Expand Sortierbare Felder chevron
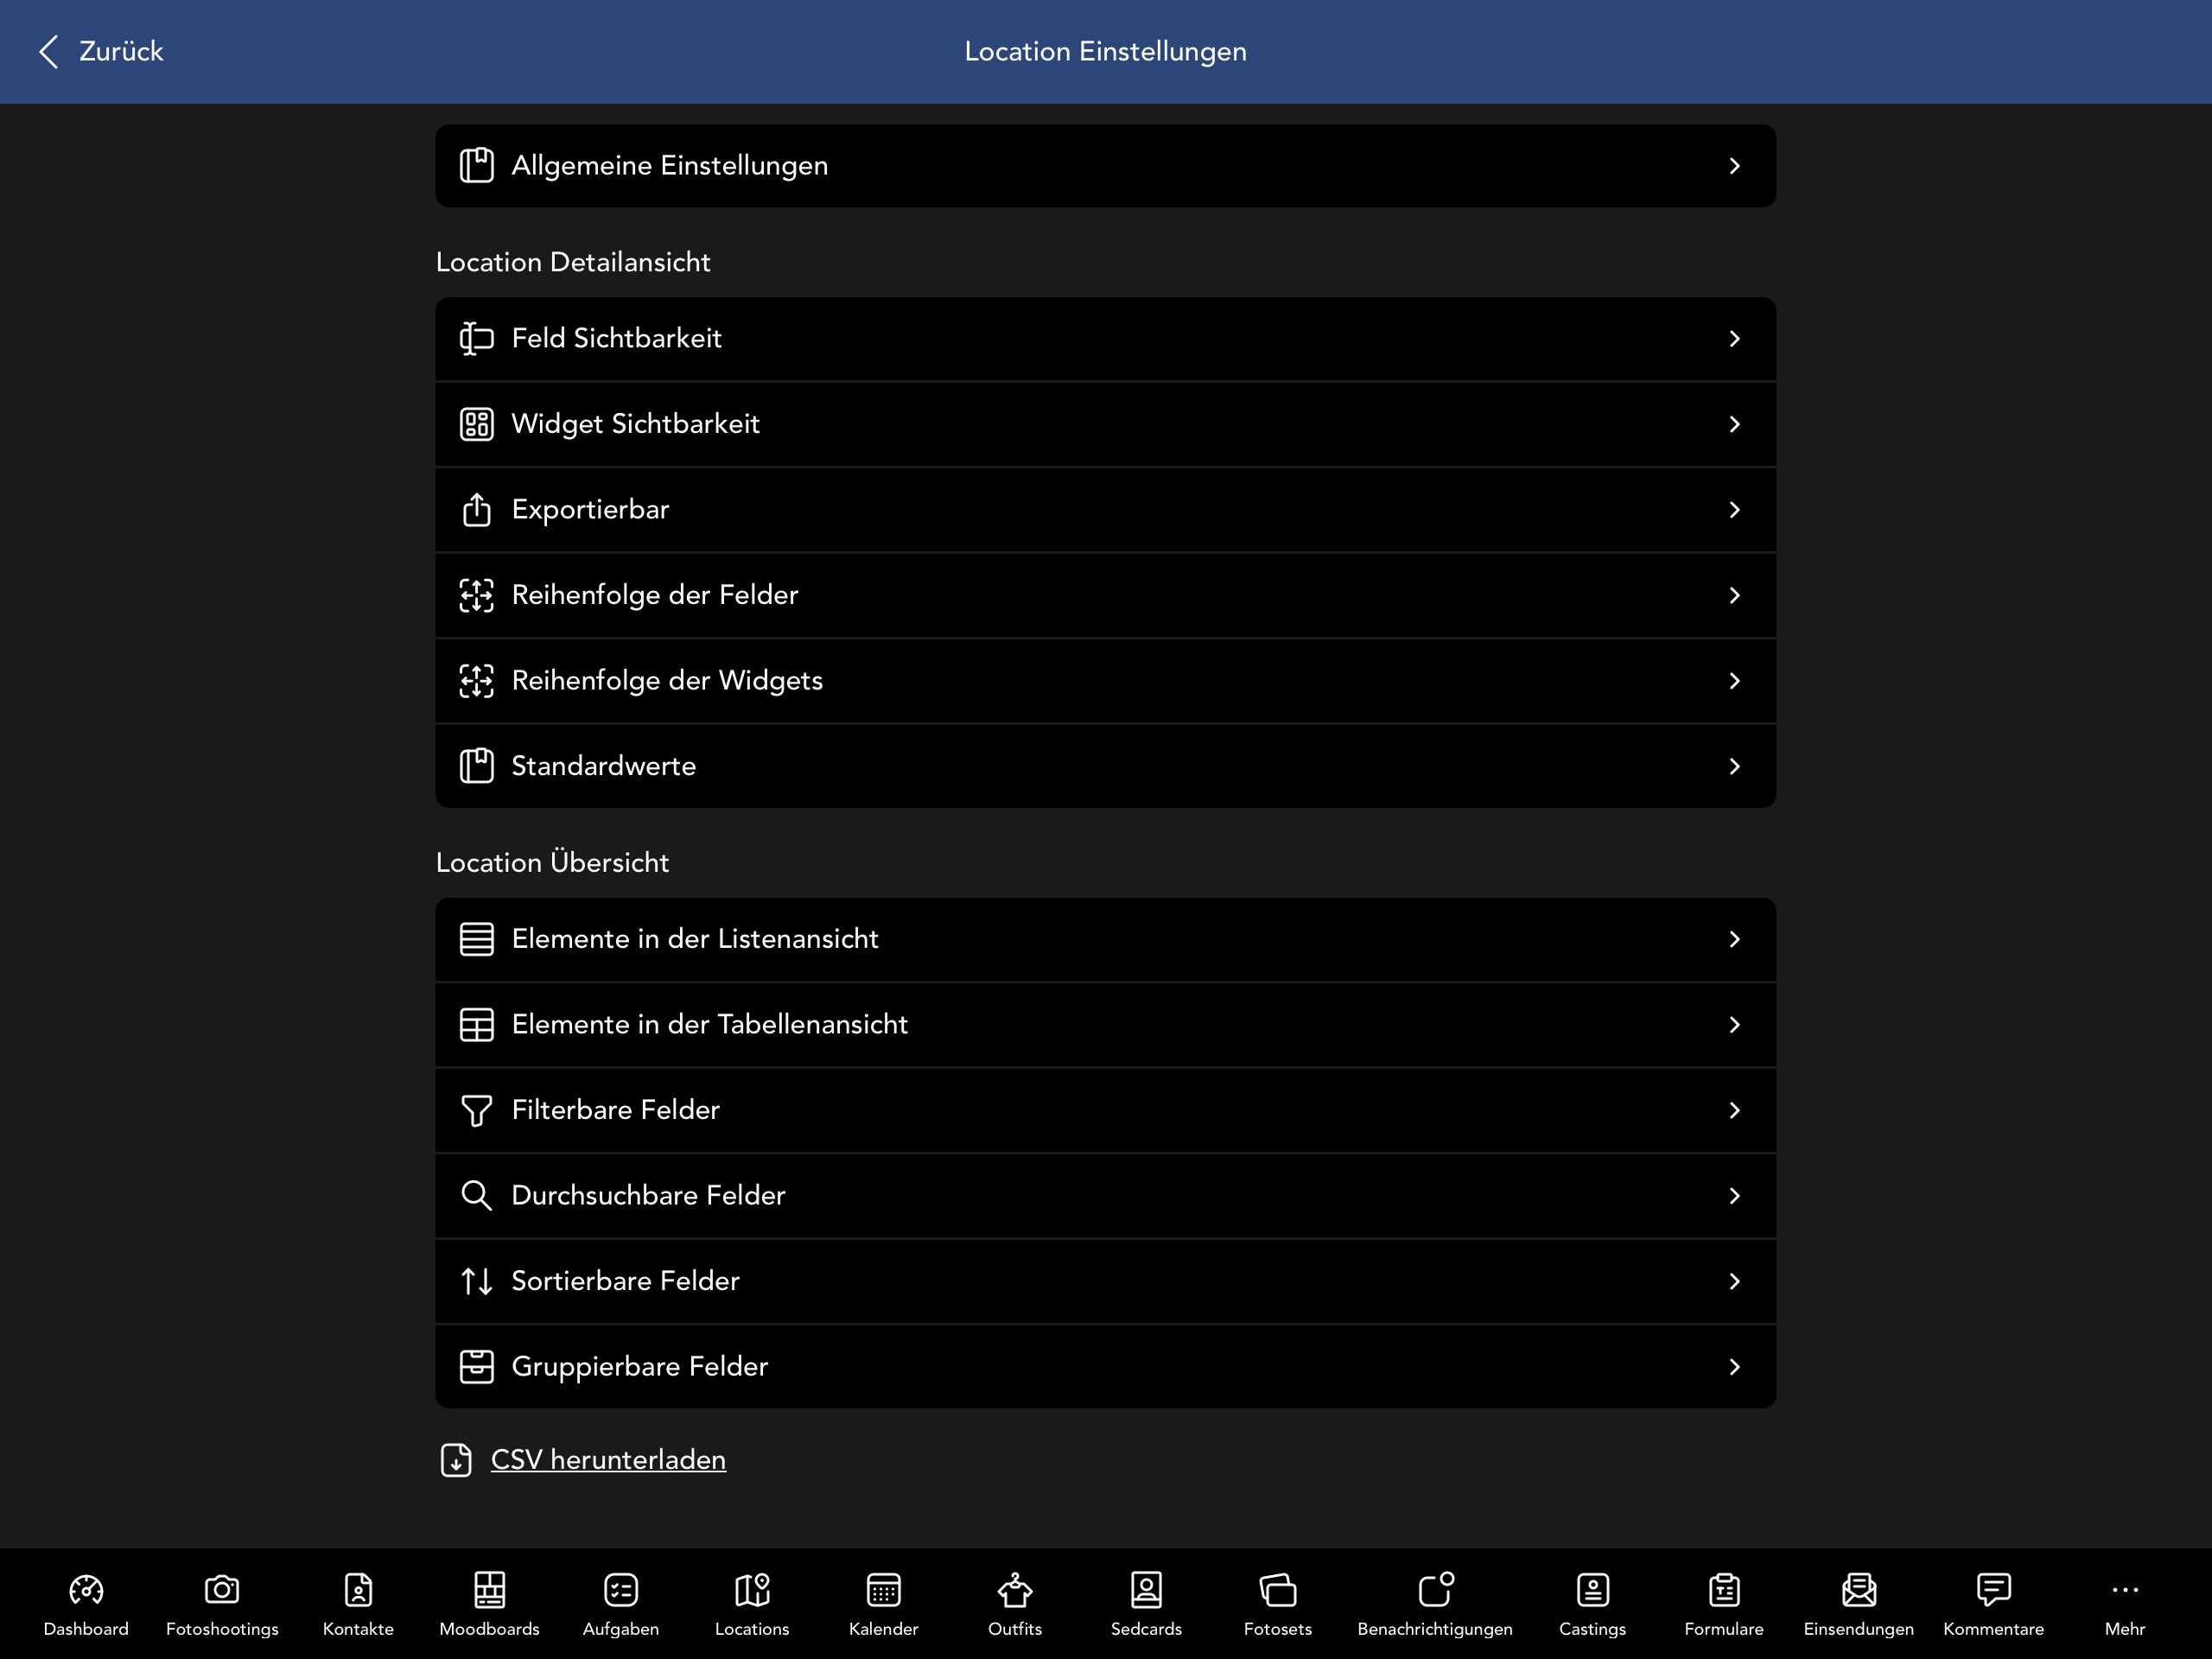Viewport: 2212px width, 1659px height. (x=1734, y=1281)
